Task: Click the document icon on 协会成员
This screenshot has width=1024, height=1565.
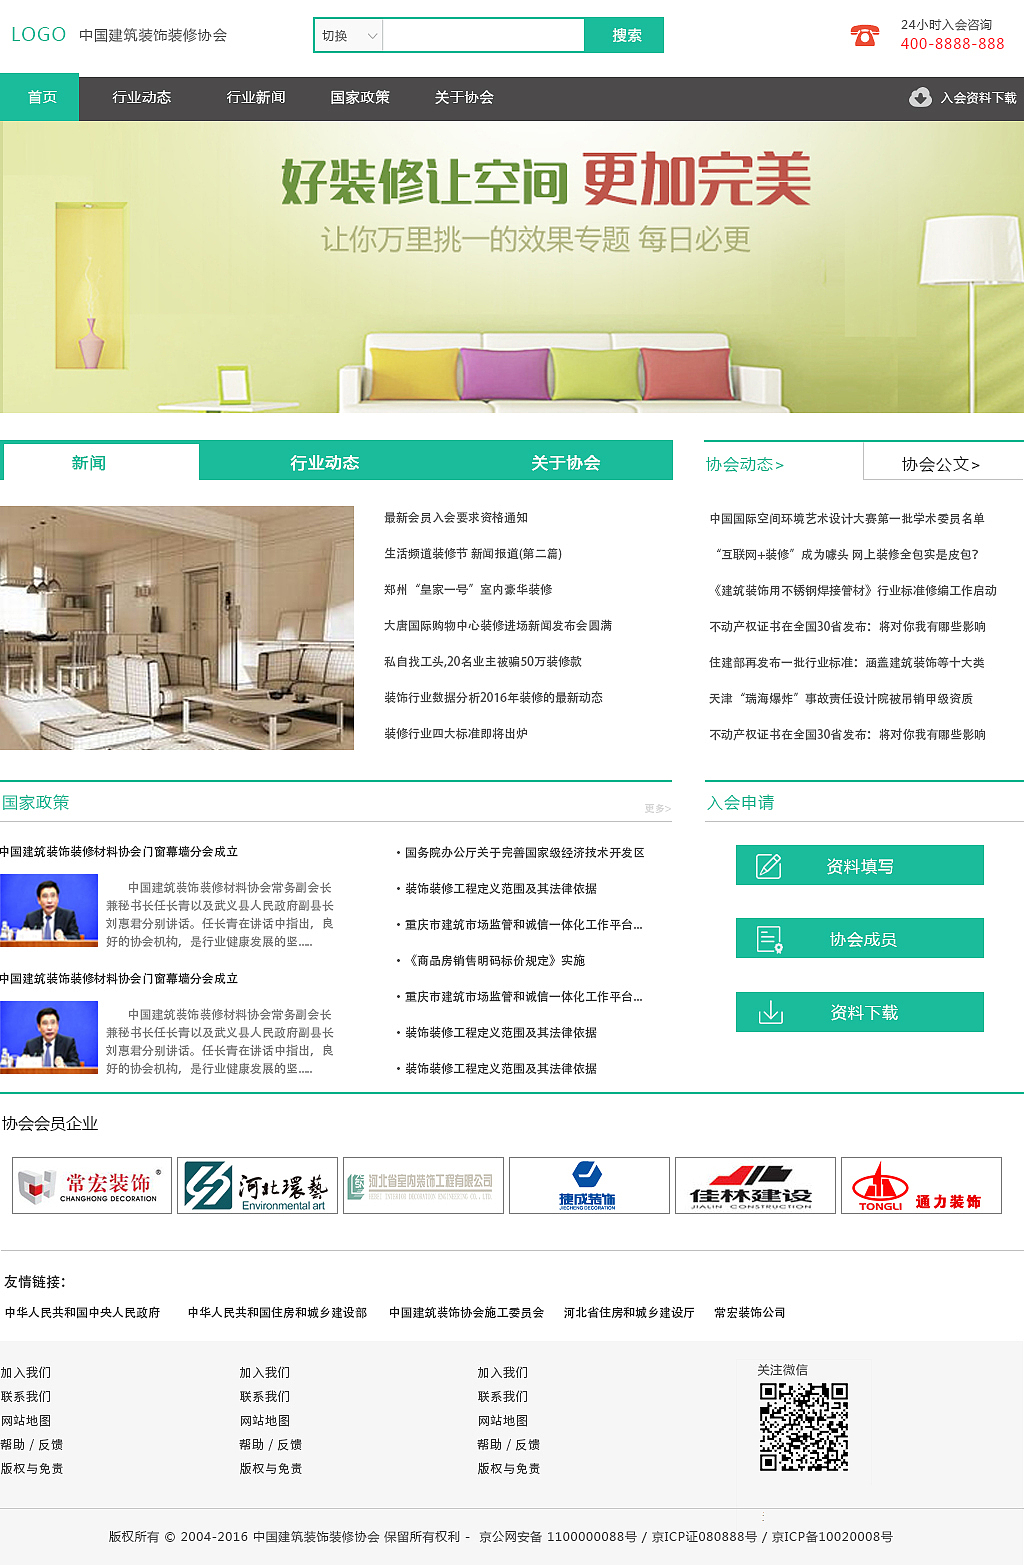Action: 769,939
